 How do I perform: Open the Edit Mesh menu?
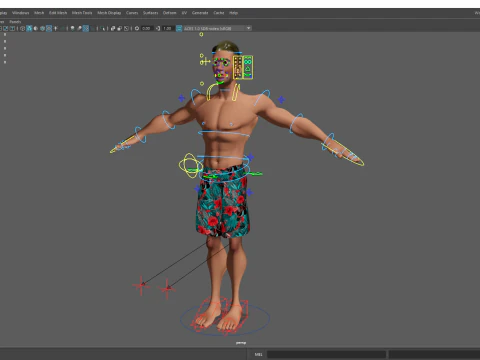[x=58, y=13]
